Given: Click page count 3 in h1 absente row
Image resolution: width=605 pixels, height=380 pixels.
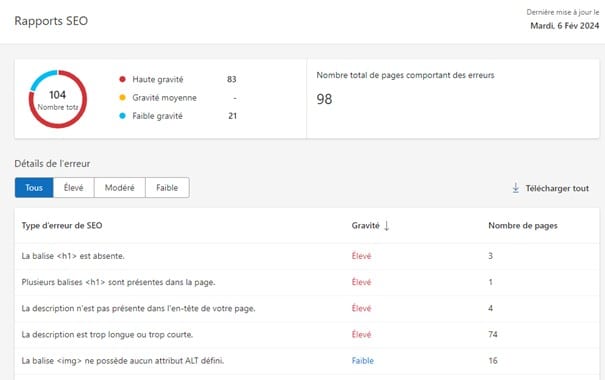Looking at the screenshot, I should pos(490,256).
